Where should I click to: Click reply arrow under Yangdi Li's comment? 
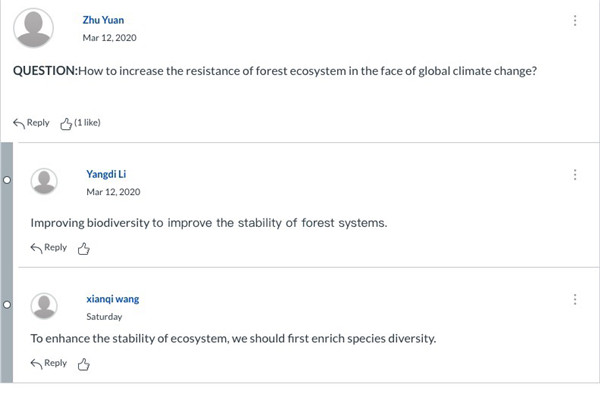[x=36, y=248]
